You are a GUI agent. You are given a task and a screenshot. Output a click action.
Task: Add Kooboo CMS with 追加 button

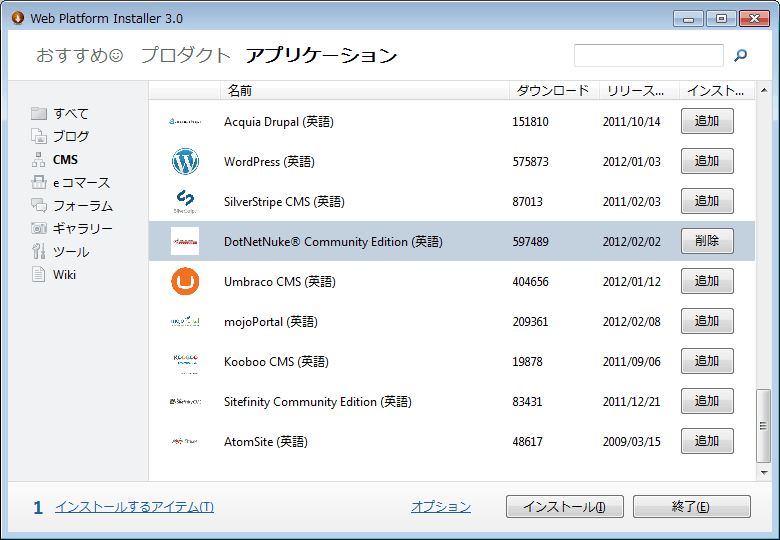[707, 361]
